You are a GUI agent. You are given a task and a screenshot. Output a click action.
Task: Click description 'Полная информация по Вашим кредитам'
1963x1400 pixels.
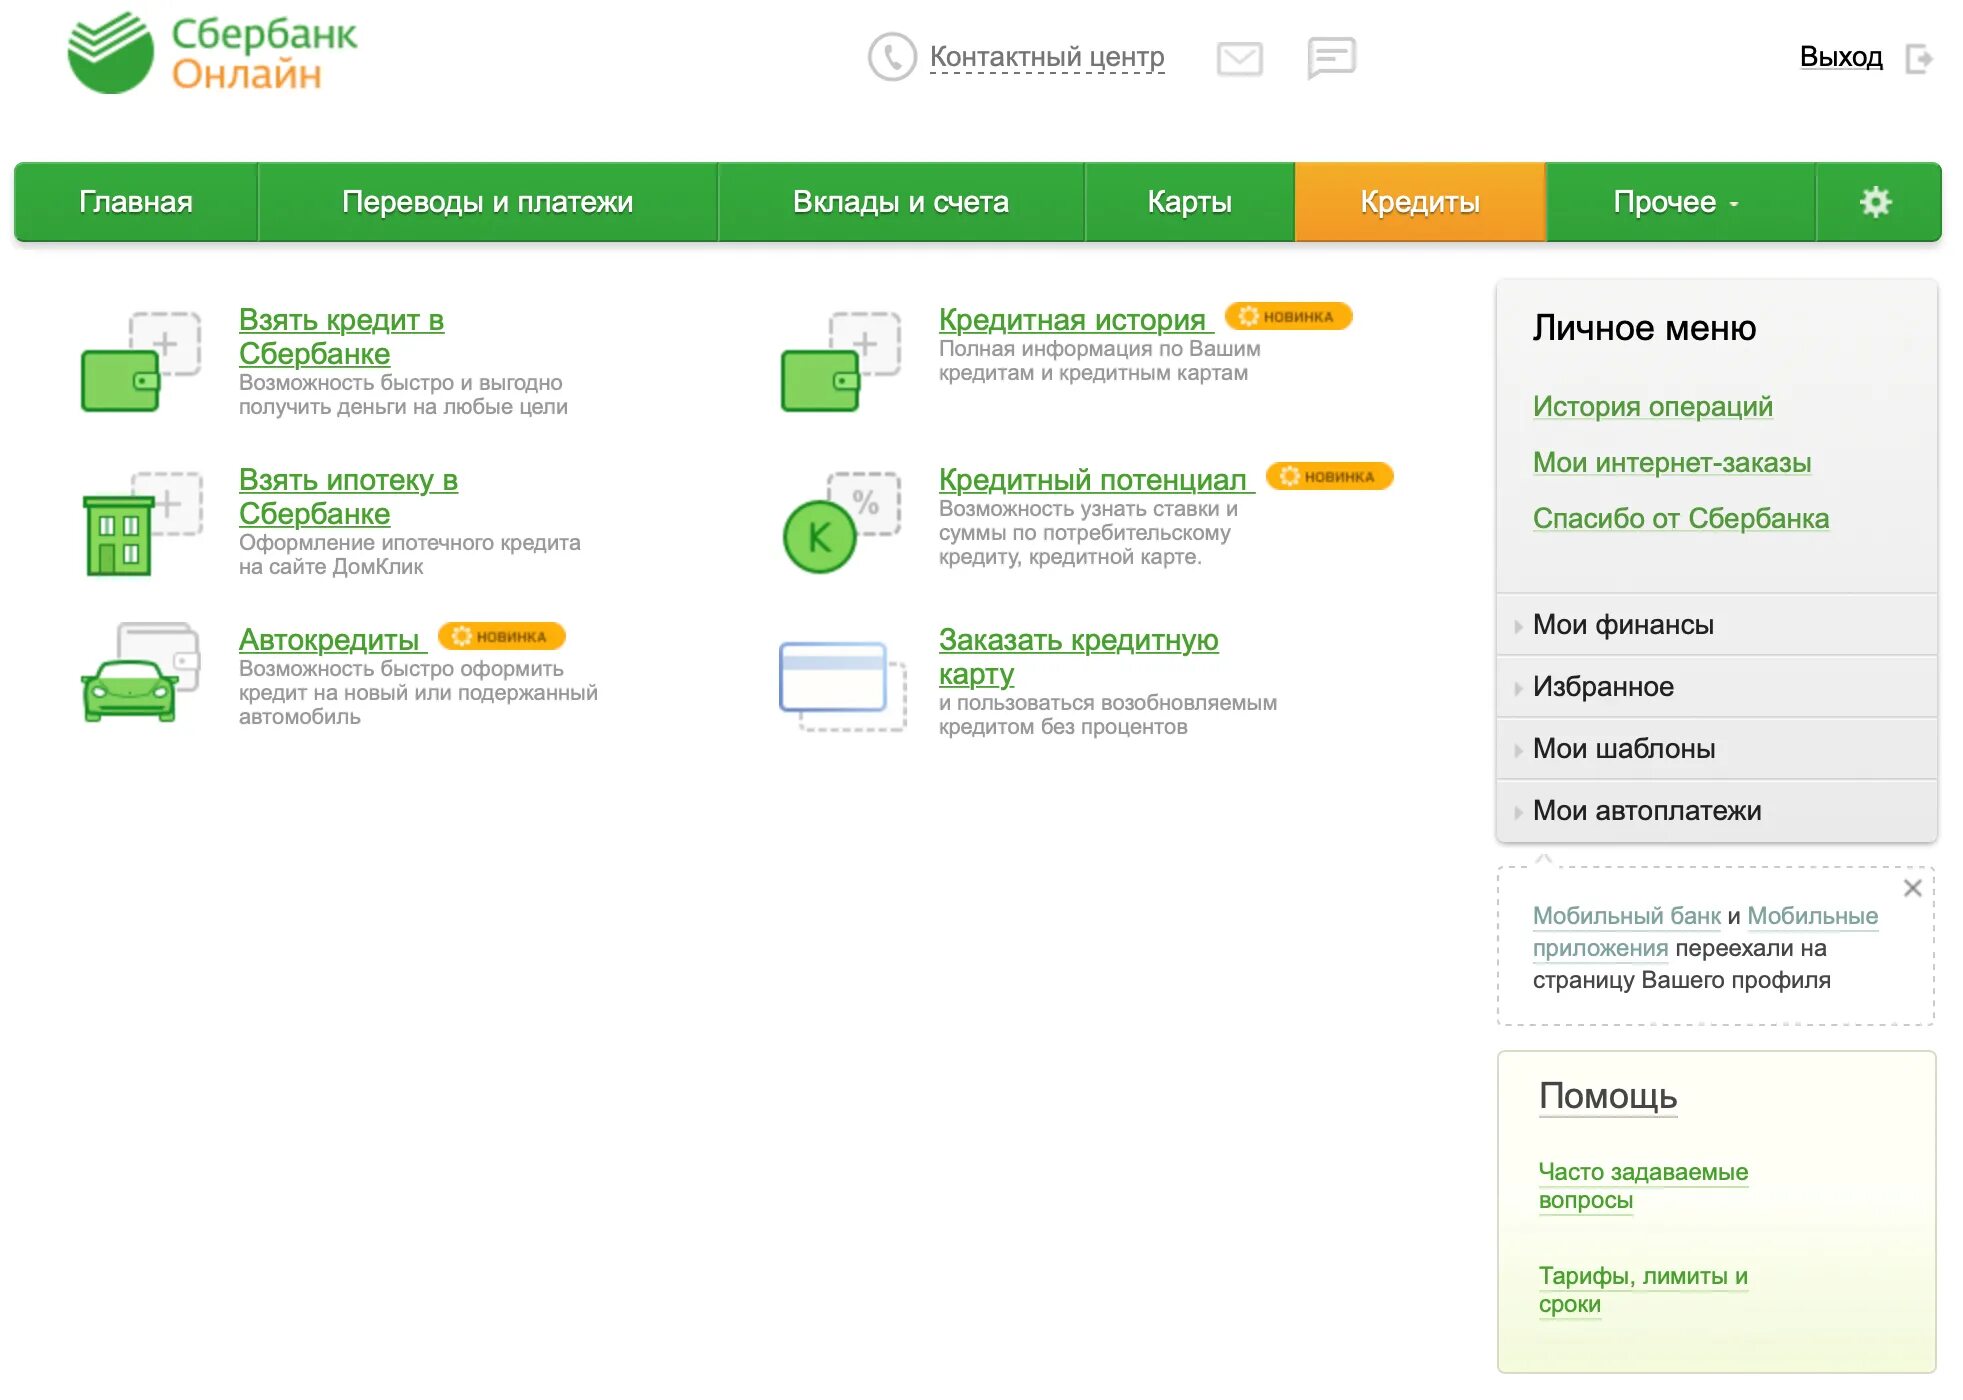point(1099,361)
